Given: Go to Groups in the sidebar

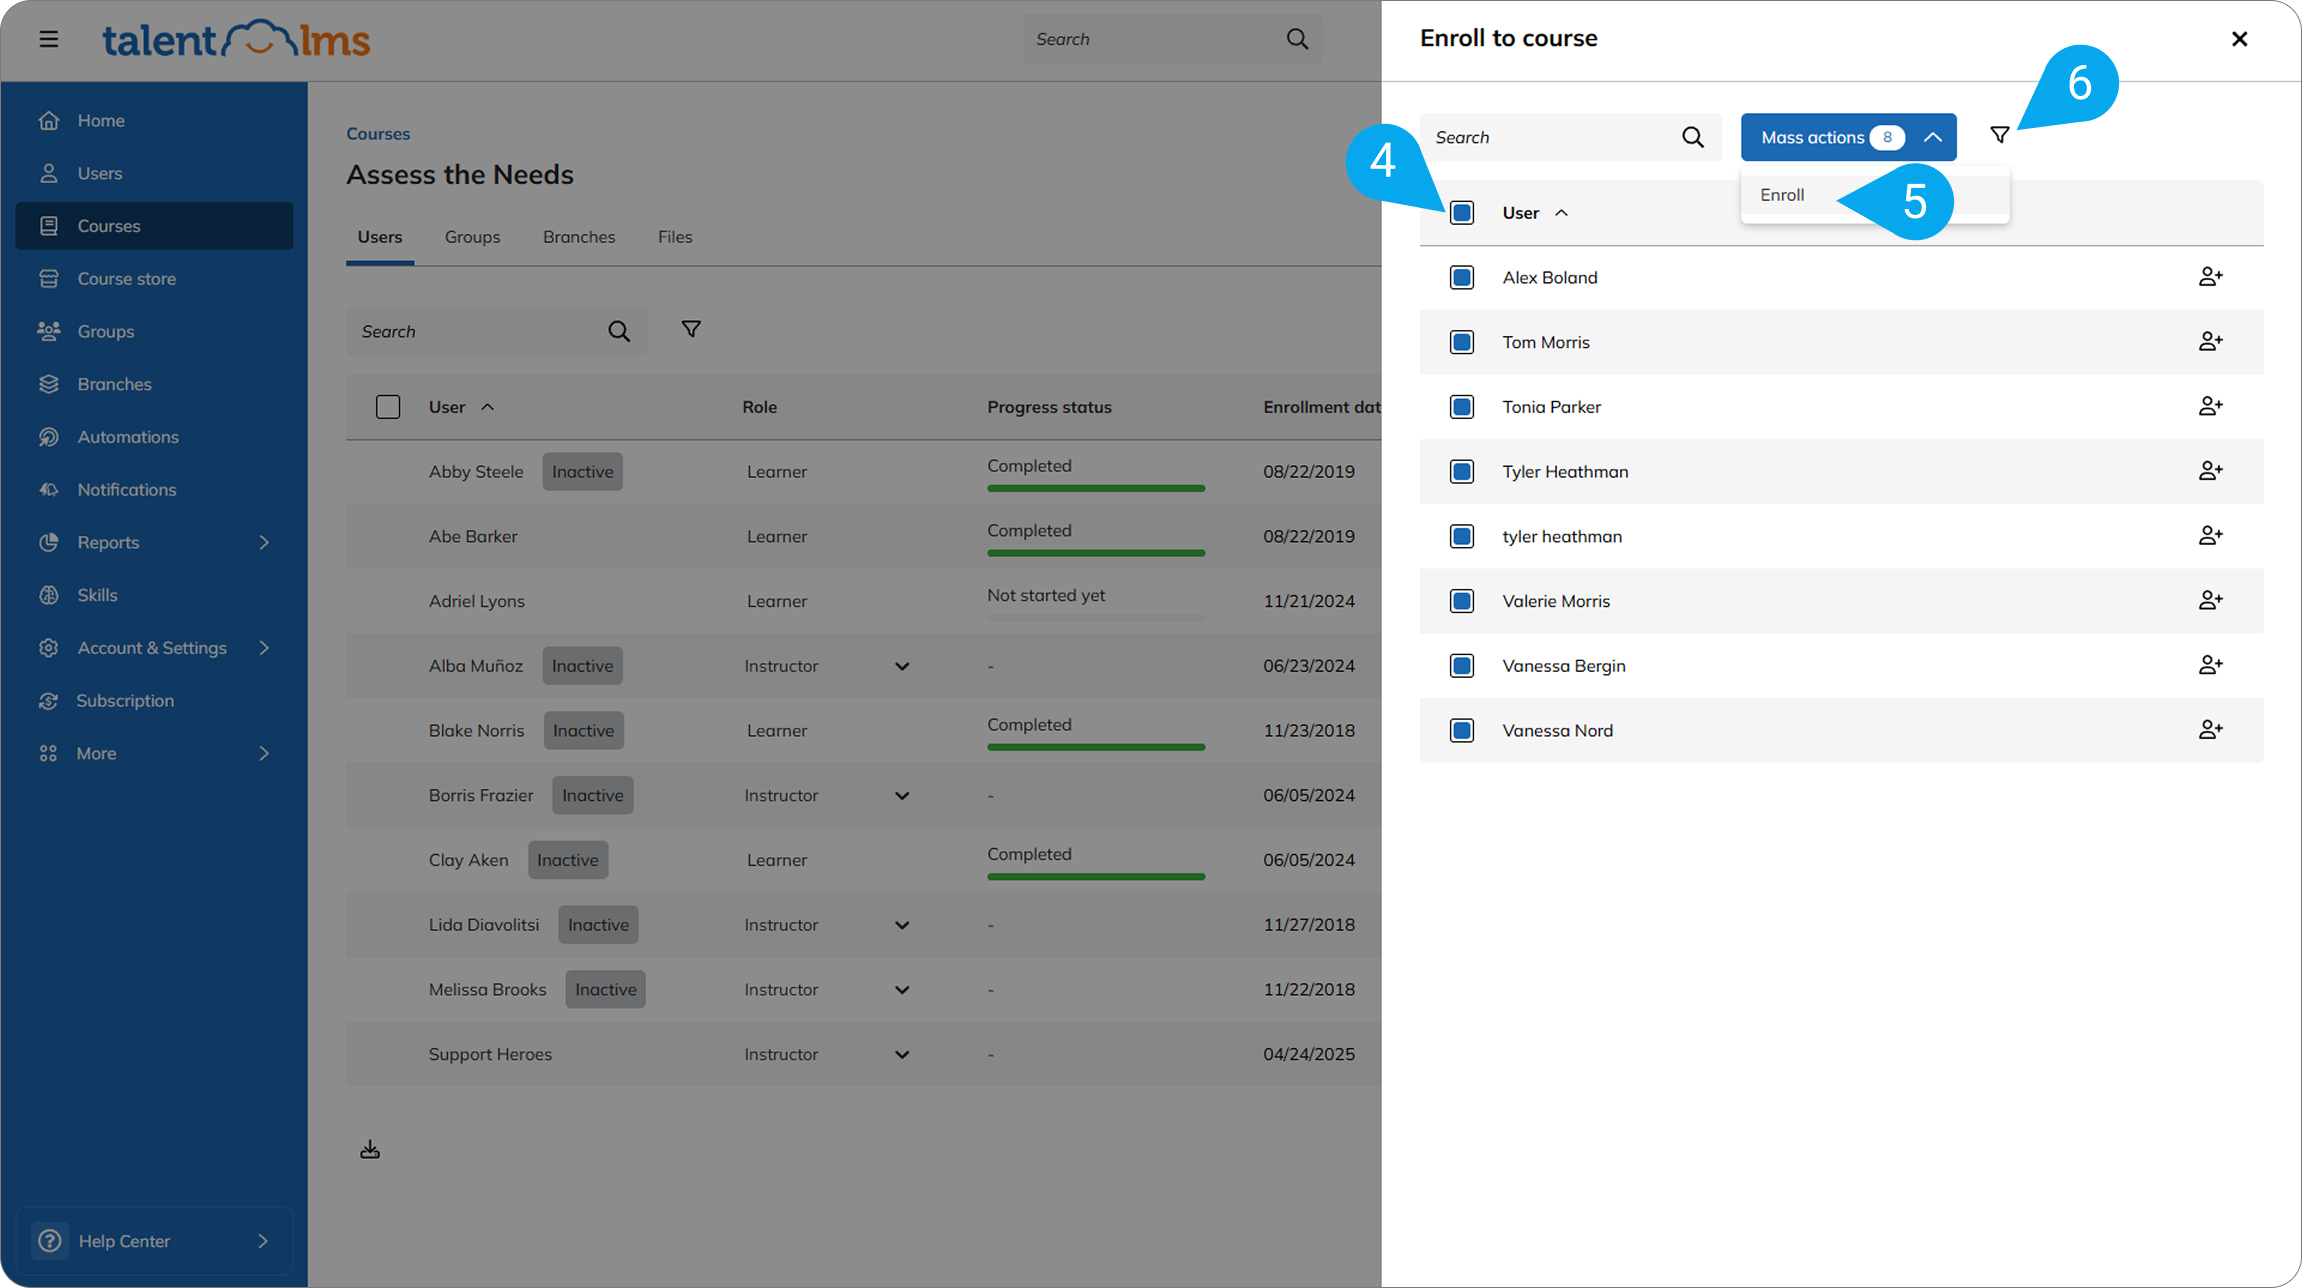Looking at the screenshot, I should point(106,331).
